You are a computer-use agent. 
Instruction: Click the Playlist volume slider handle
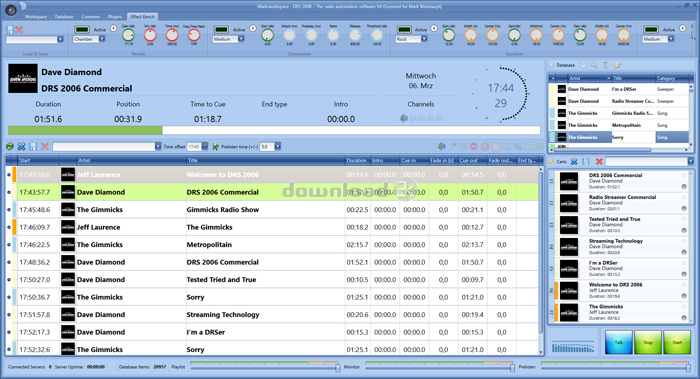338,368
